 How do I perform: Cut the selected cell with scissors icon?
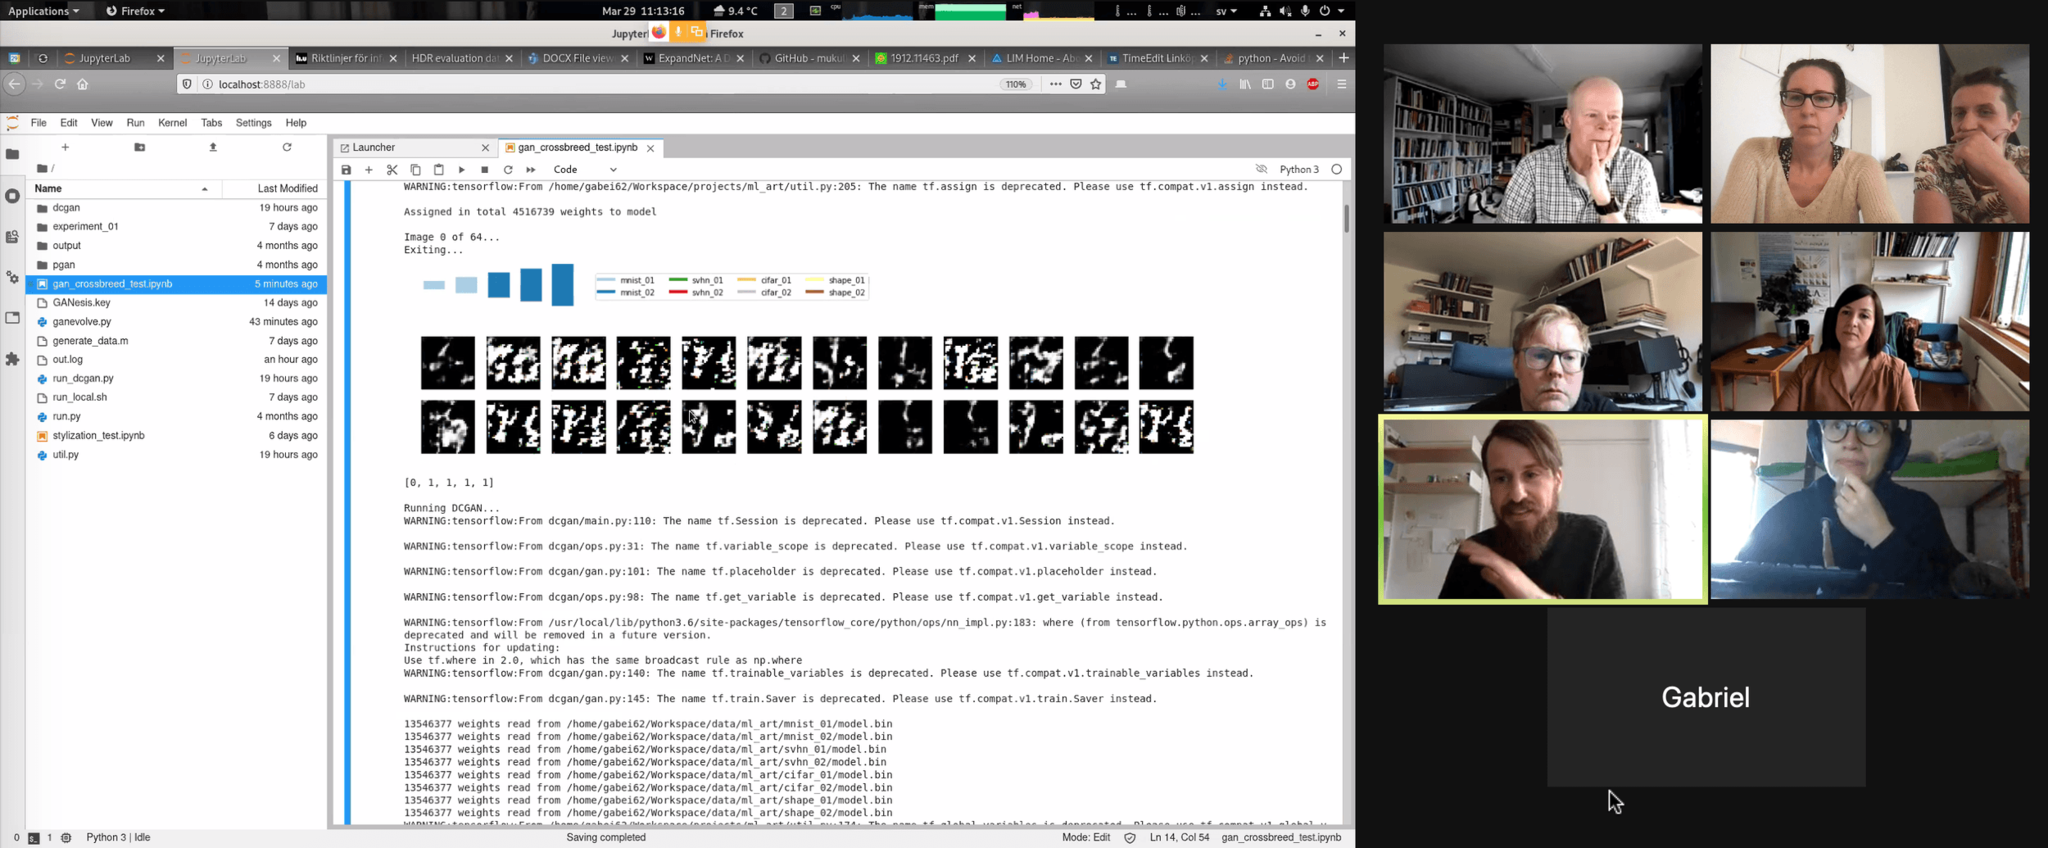coord(392,170)
